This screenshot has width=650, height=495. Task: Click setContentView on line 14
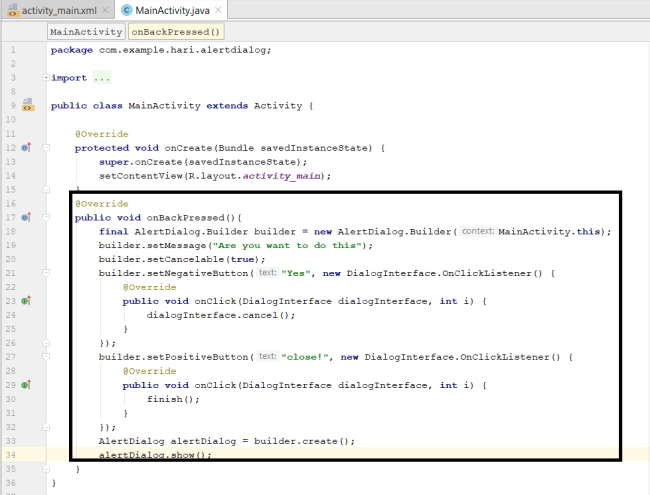click(141, 176)
